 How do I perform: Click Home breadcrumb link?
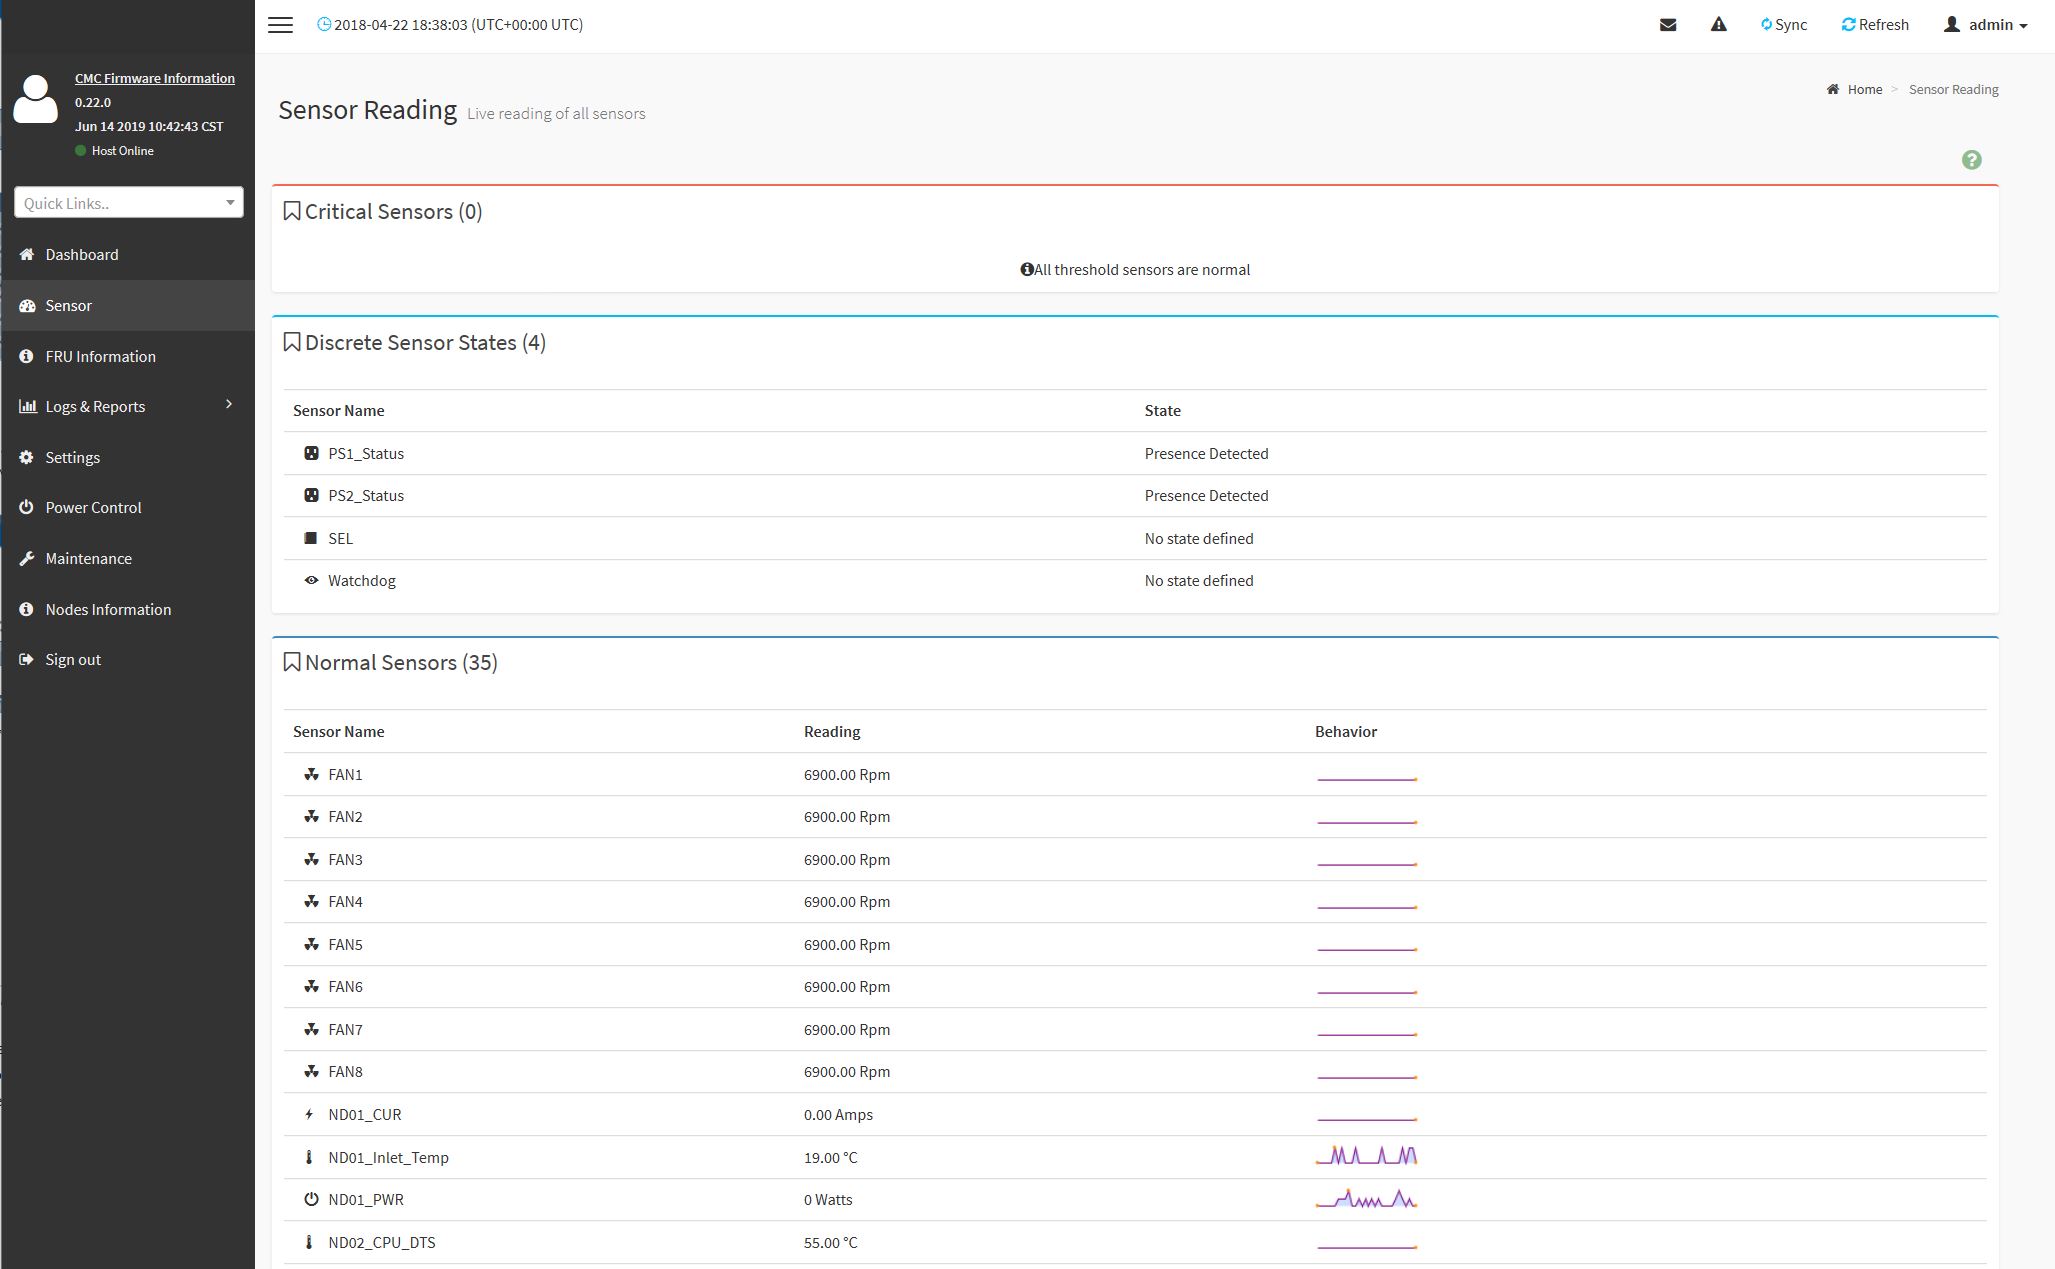[1864, 90]
